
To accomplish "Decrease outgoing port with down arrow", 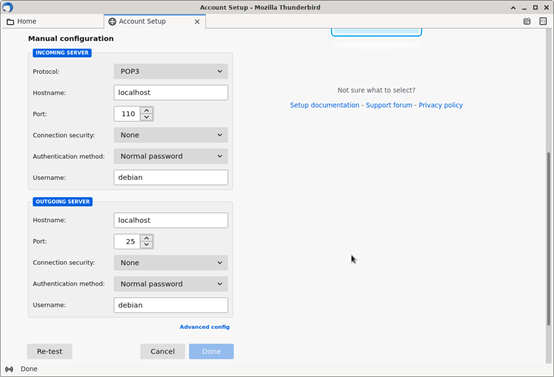I will click(x=147, y=245).
